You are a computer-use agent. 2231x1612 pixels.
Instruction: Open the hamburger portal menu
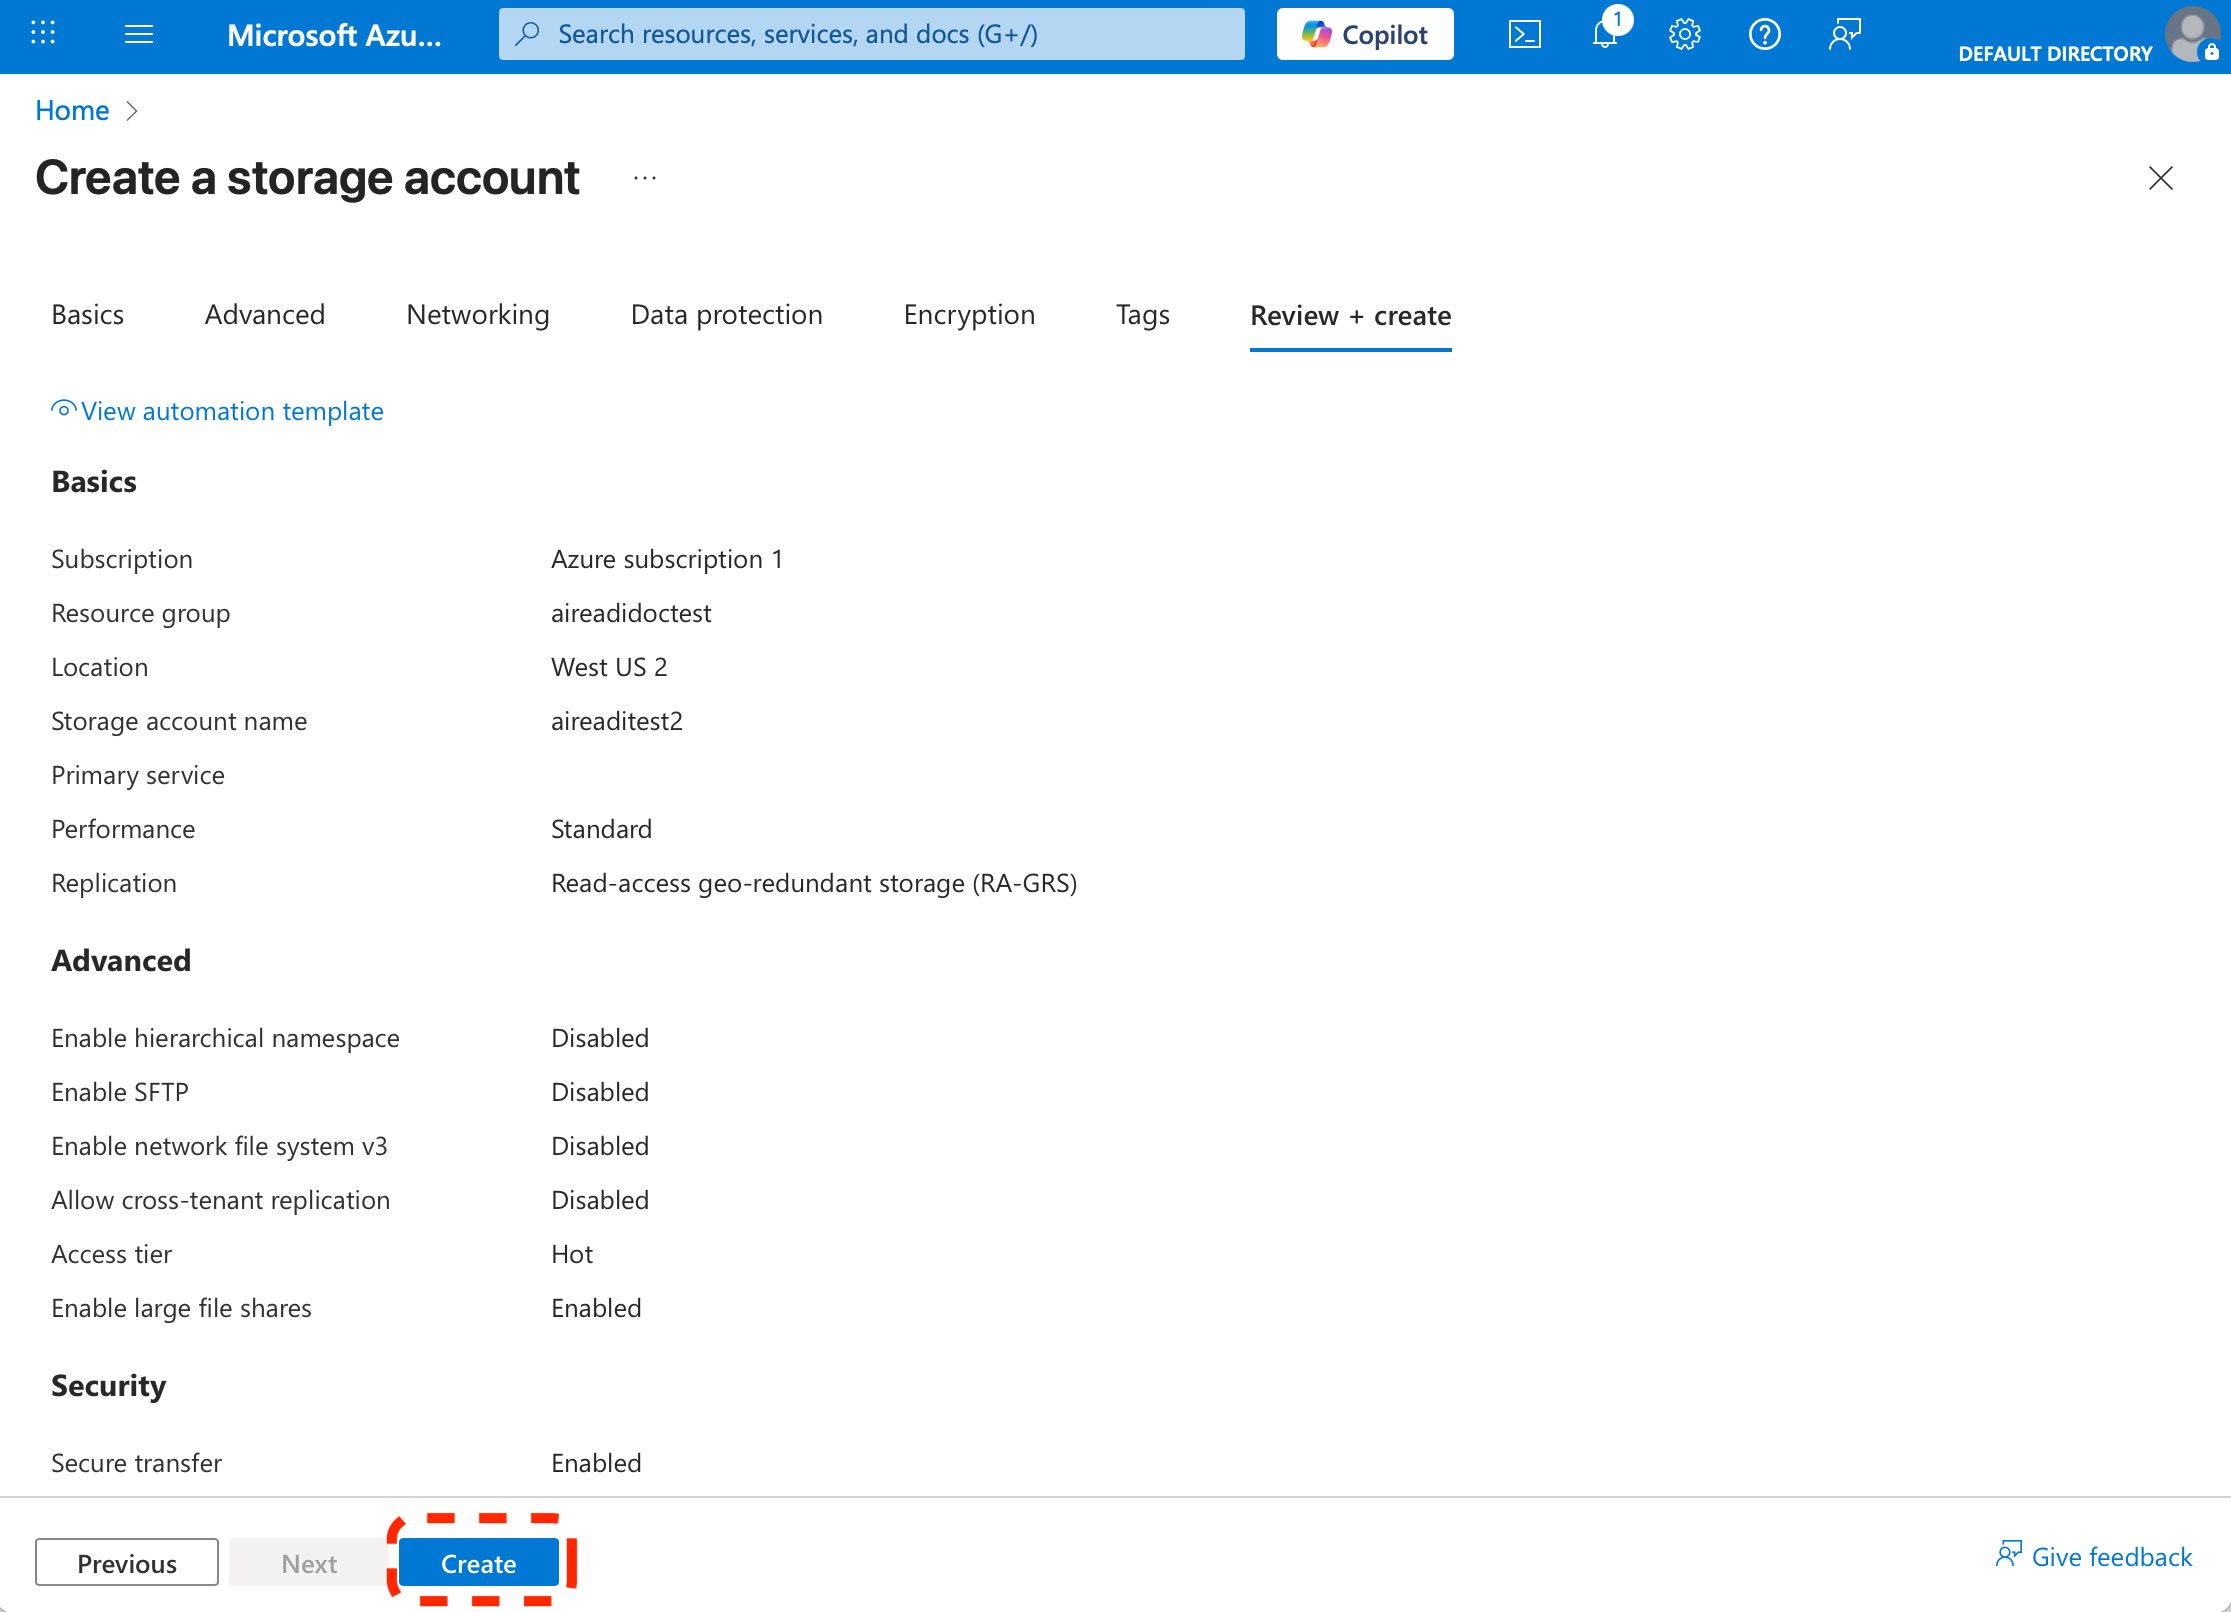click(x=139, y=35)
